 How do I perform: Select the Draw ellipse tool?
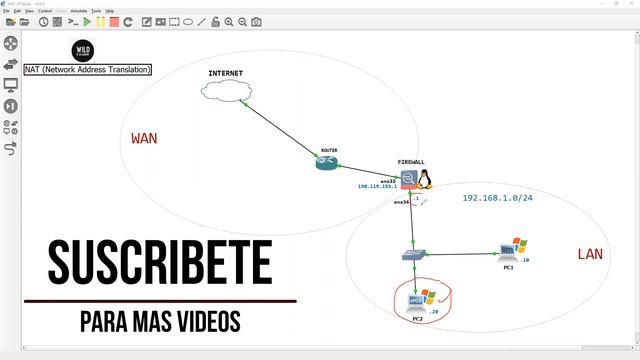[188, 22]
